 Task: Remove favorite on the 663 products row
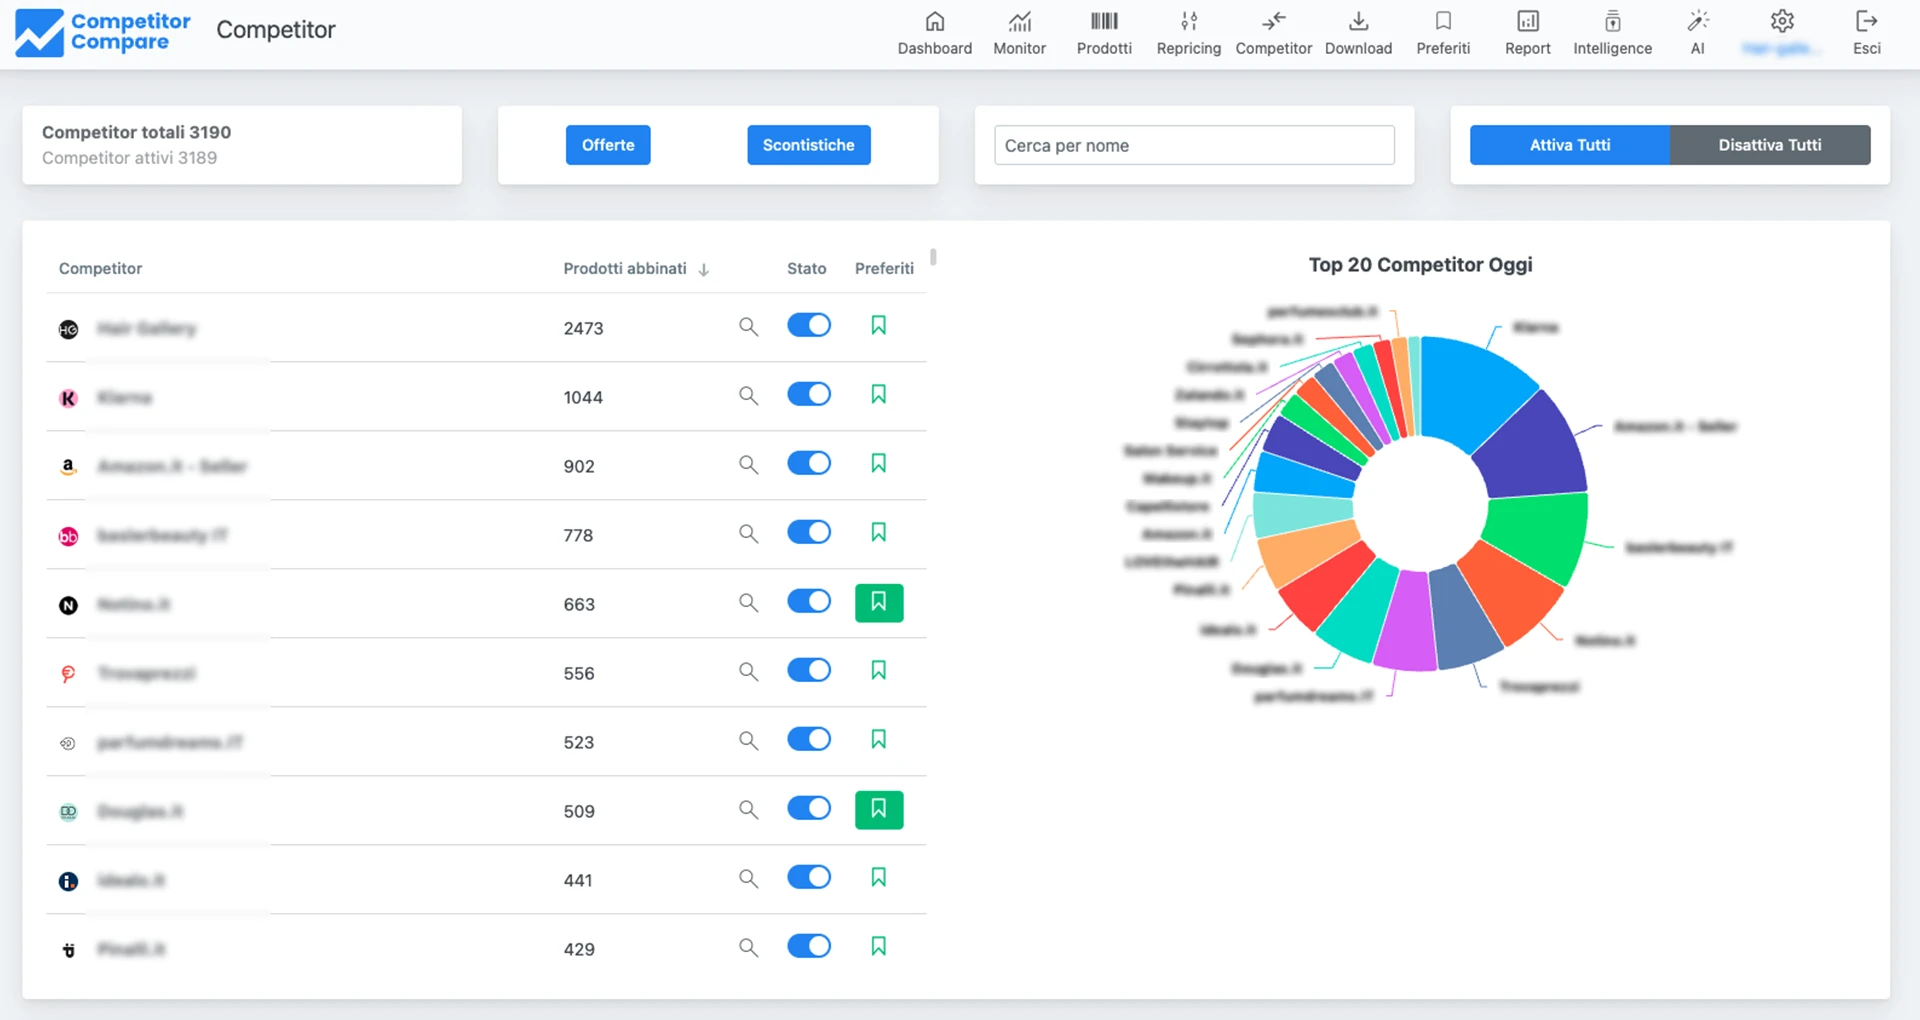pyautogui.click(x=879, y=603)
